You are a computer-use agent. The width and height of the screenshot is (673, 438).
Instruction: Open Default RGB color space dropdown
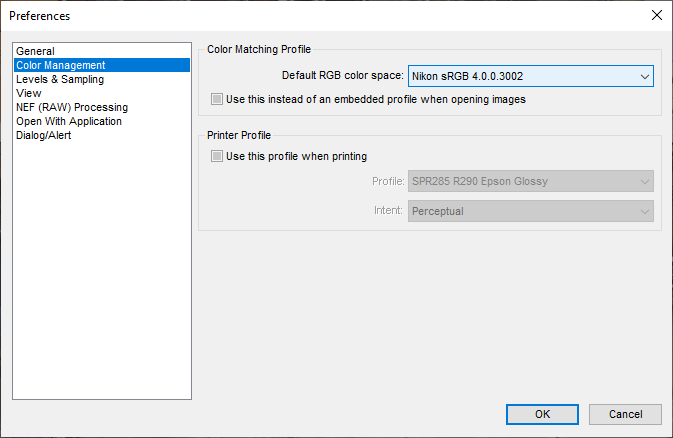(x=531, y=76)
